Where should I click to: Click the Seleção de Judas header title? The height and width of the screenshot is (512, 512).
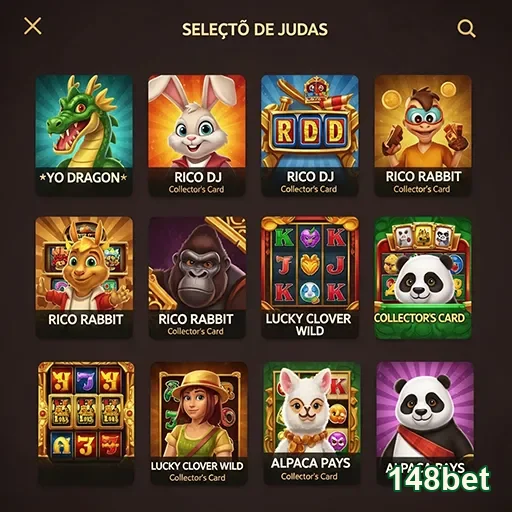tap(255, 29)
